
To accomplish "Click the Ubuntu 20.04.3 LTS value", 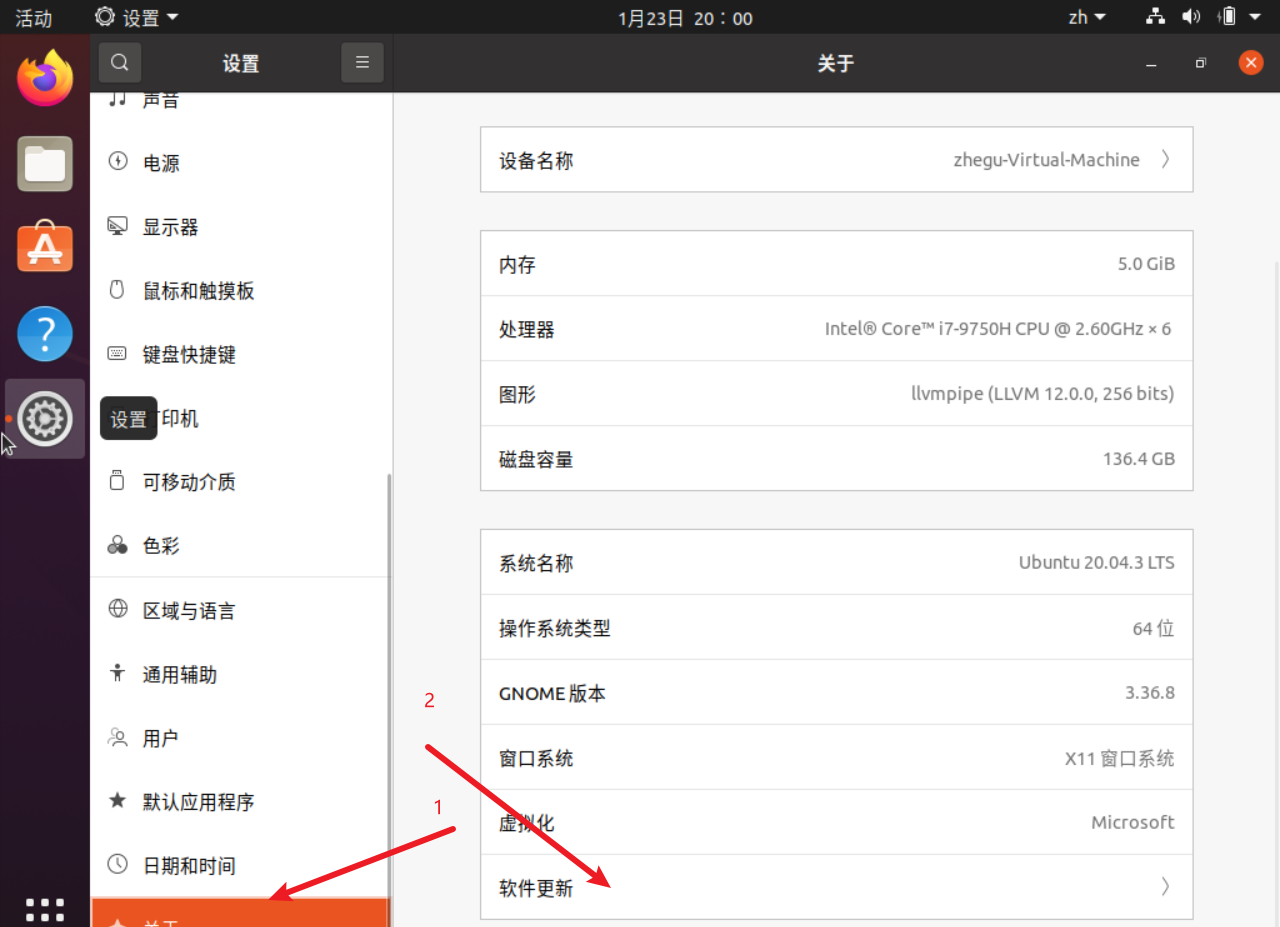I will pyautogui.click(x=1097, y=562).
